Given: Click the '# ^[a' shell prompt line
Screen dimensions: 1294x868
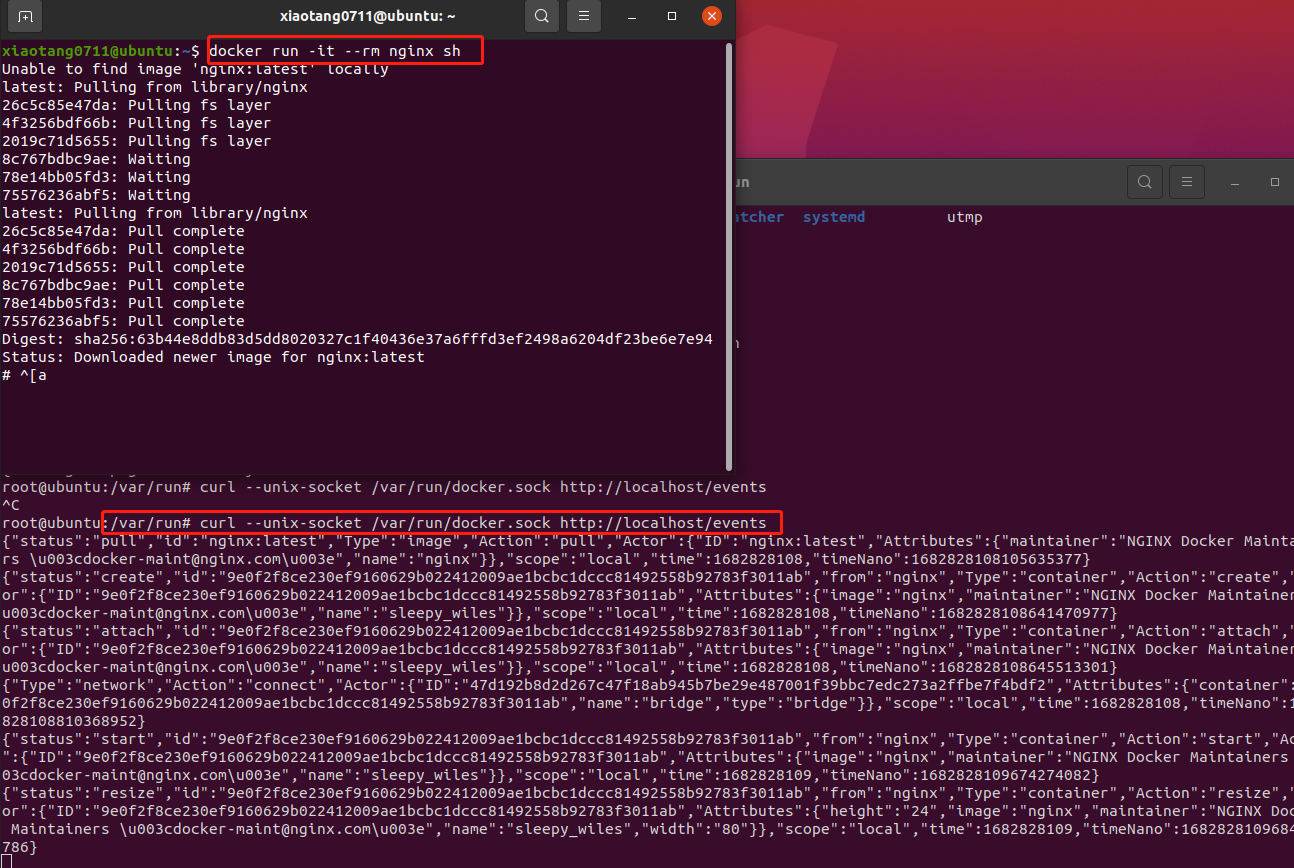Looking at the screenshot, I should pyautogui.click(x=24, y=375).
